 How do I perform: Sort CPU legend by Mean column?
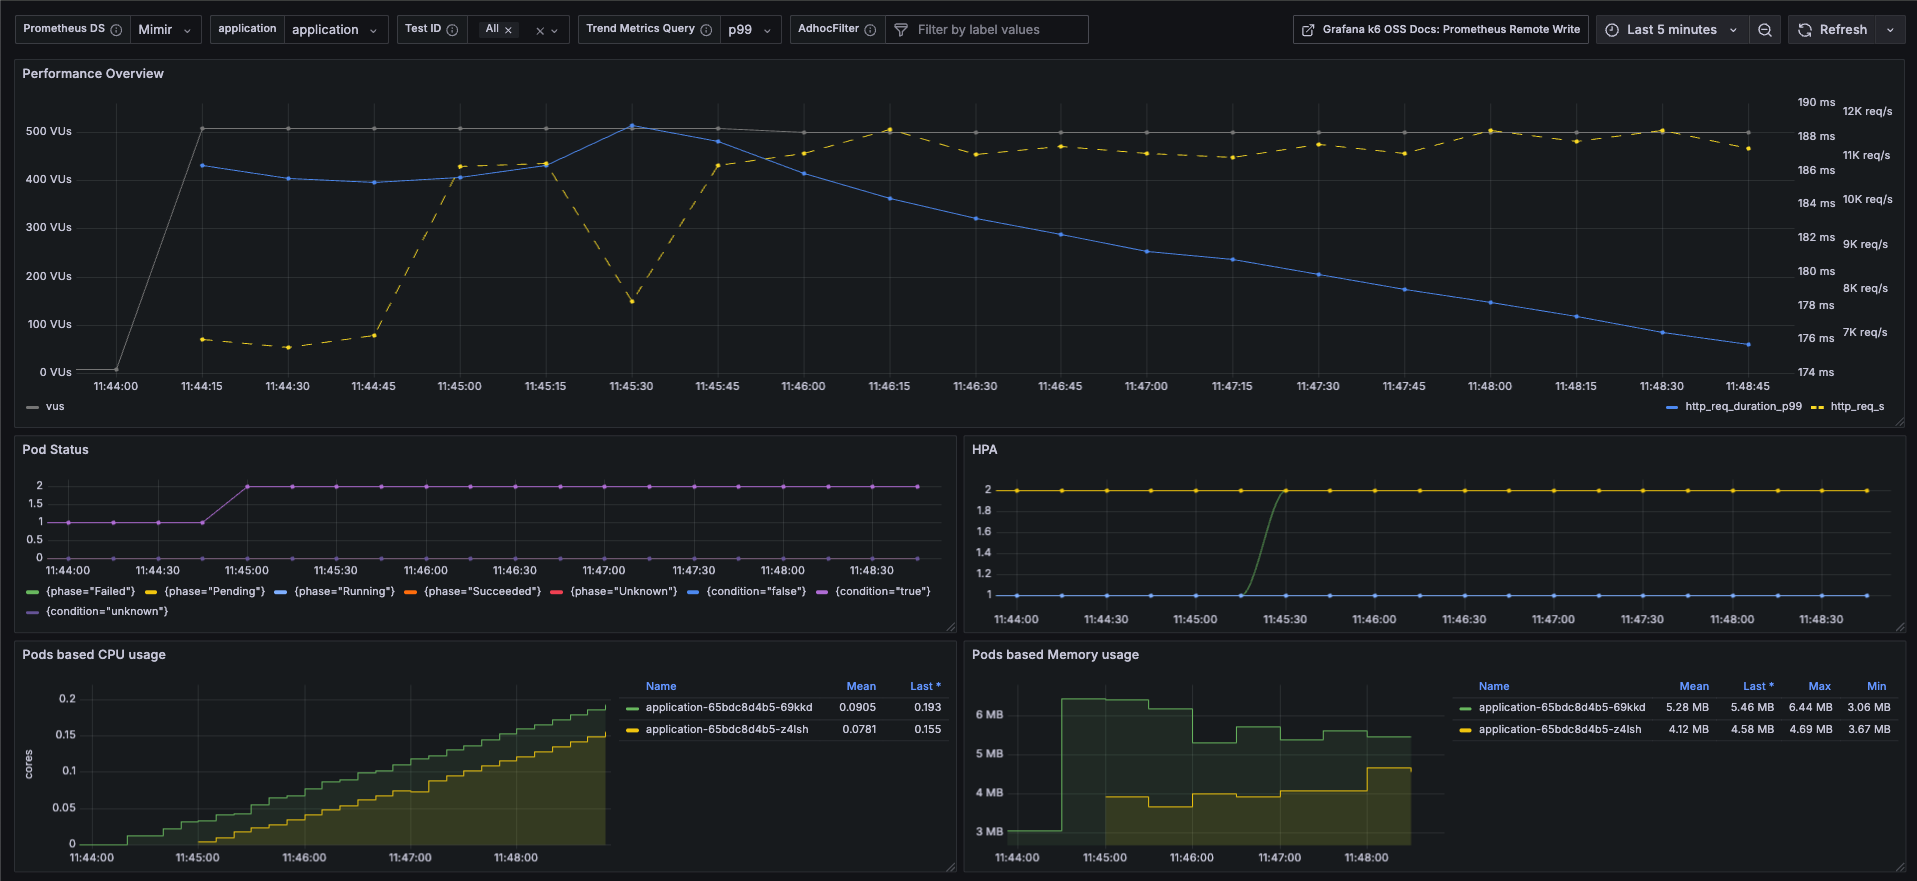coord(860,687)
